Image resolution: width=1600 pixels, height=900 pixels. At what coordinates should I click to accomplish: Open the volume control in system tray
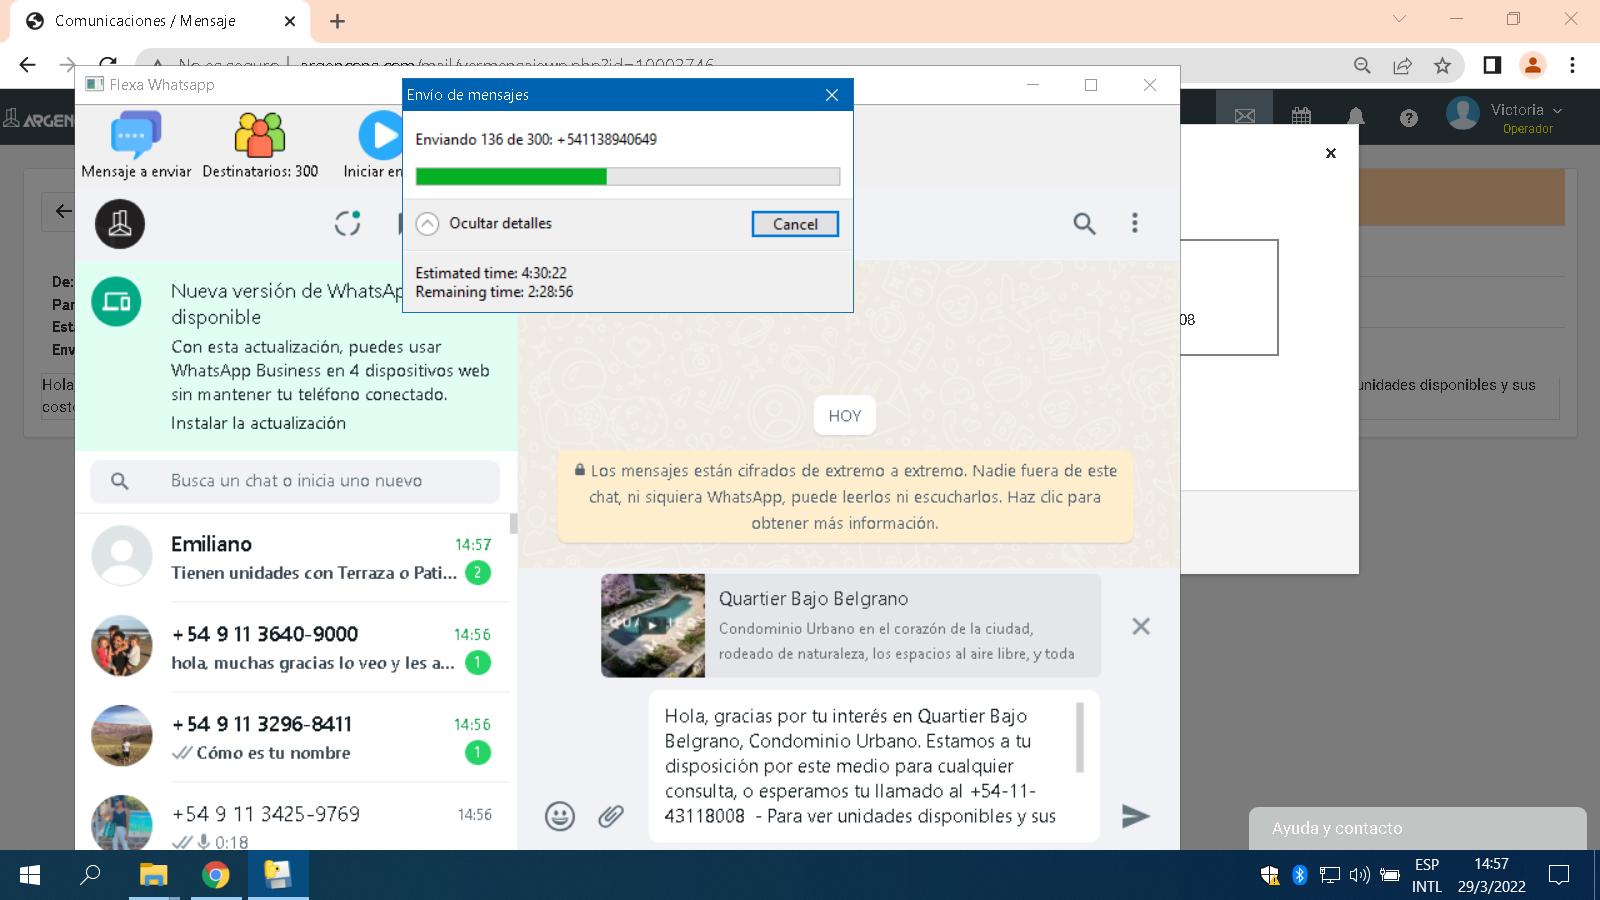(x=1359, y=875)
